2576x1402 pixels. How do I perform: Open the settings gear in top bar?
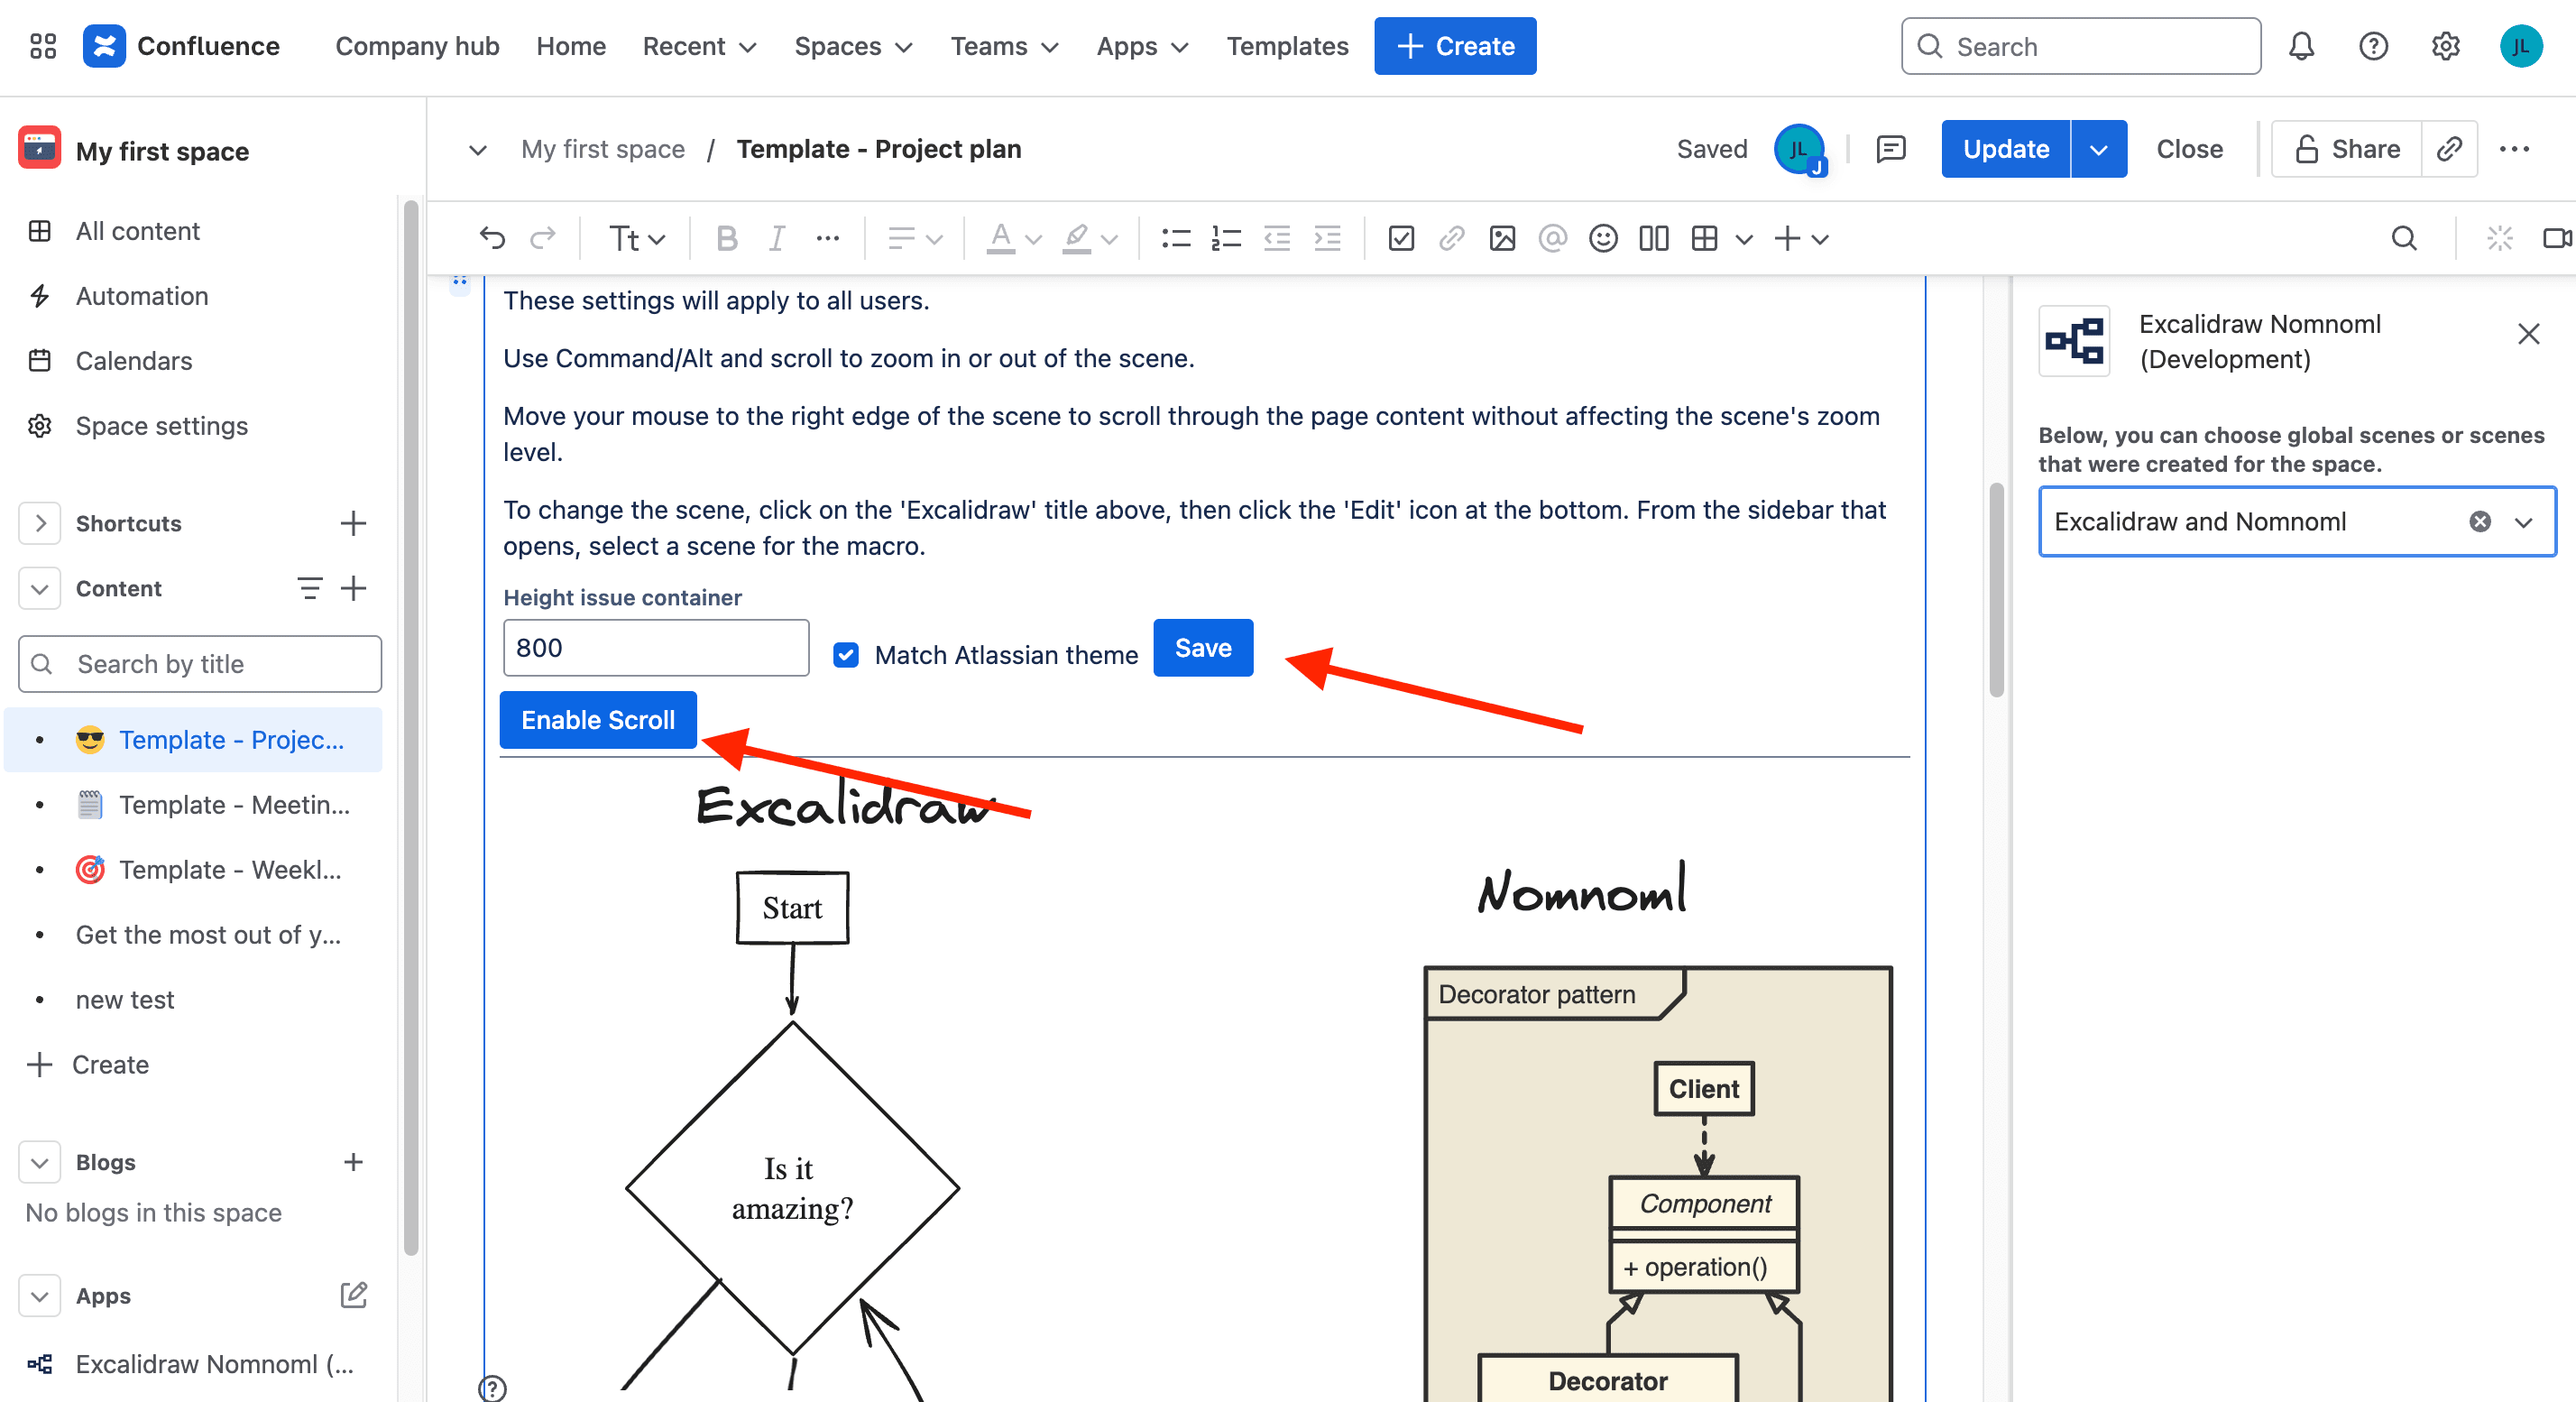click(x=2445, y=46)
